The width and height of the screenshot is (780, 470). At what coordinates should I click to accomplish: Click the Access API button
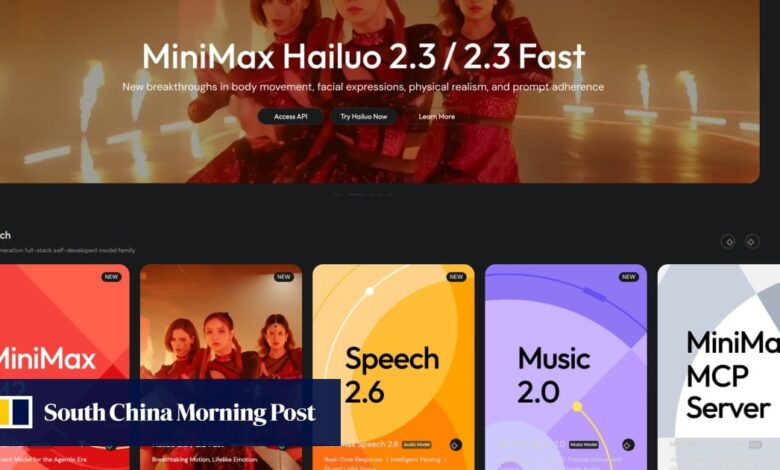pos(291,116)
